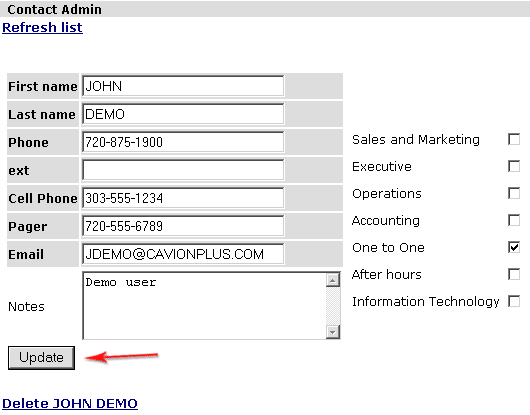Click the Notes scrollbar down arrow
The height and width of the screenshot is (415, 530).
pyautogui.click(x=333, y=332)
